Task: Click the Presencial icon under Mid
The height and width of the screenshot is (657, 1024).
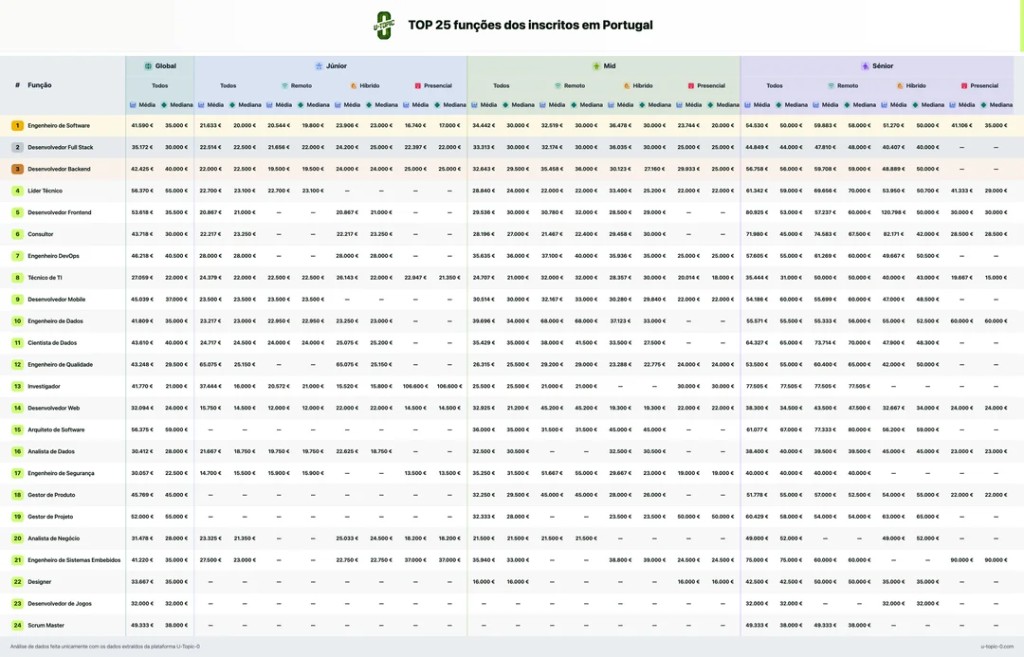Action: [x=691, y=86]
